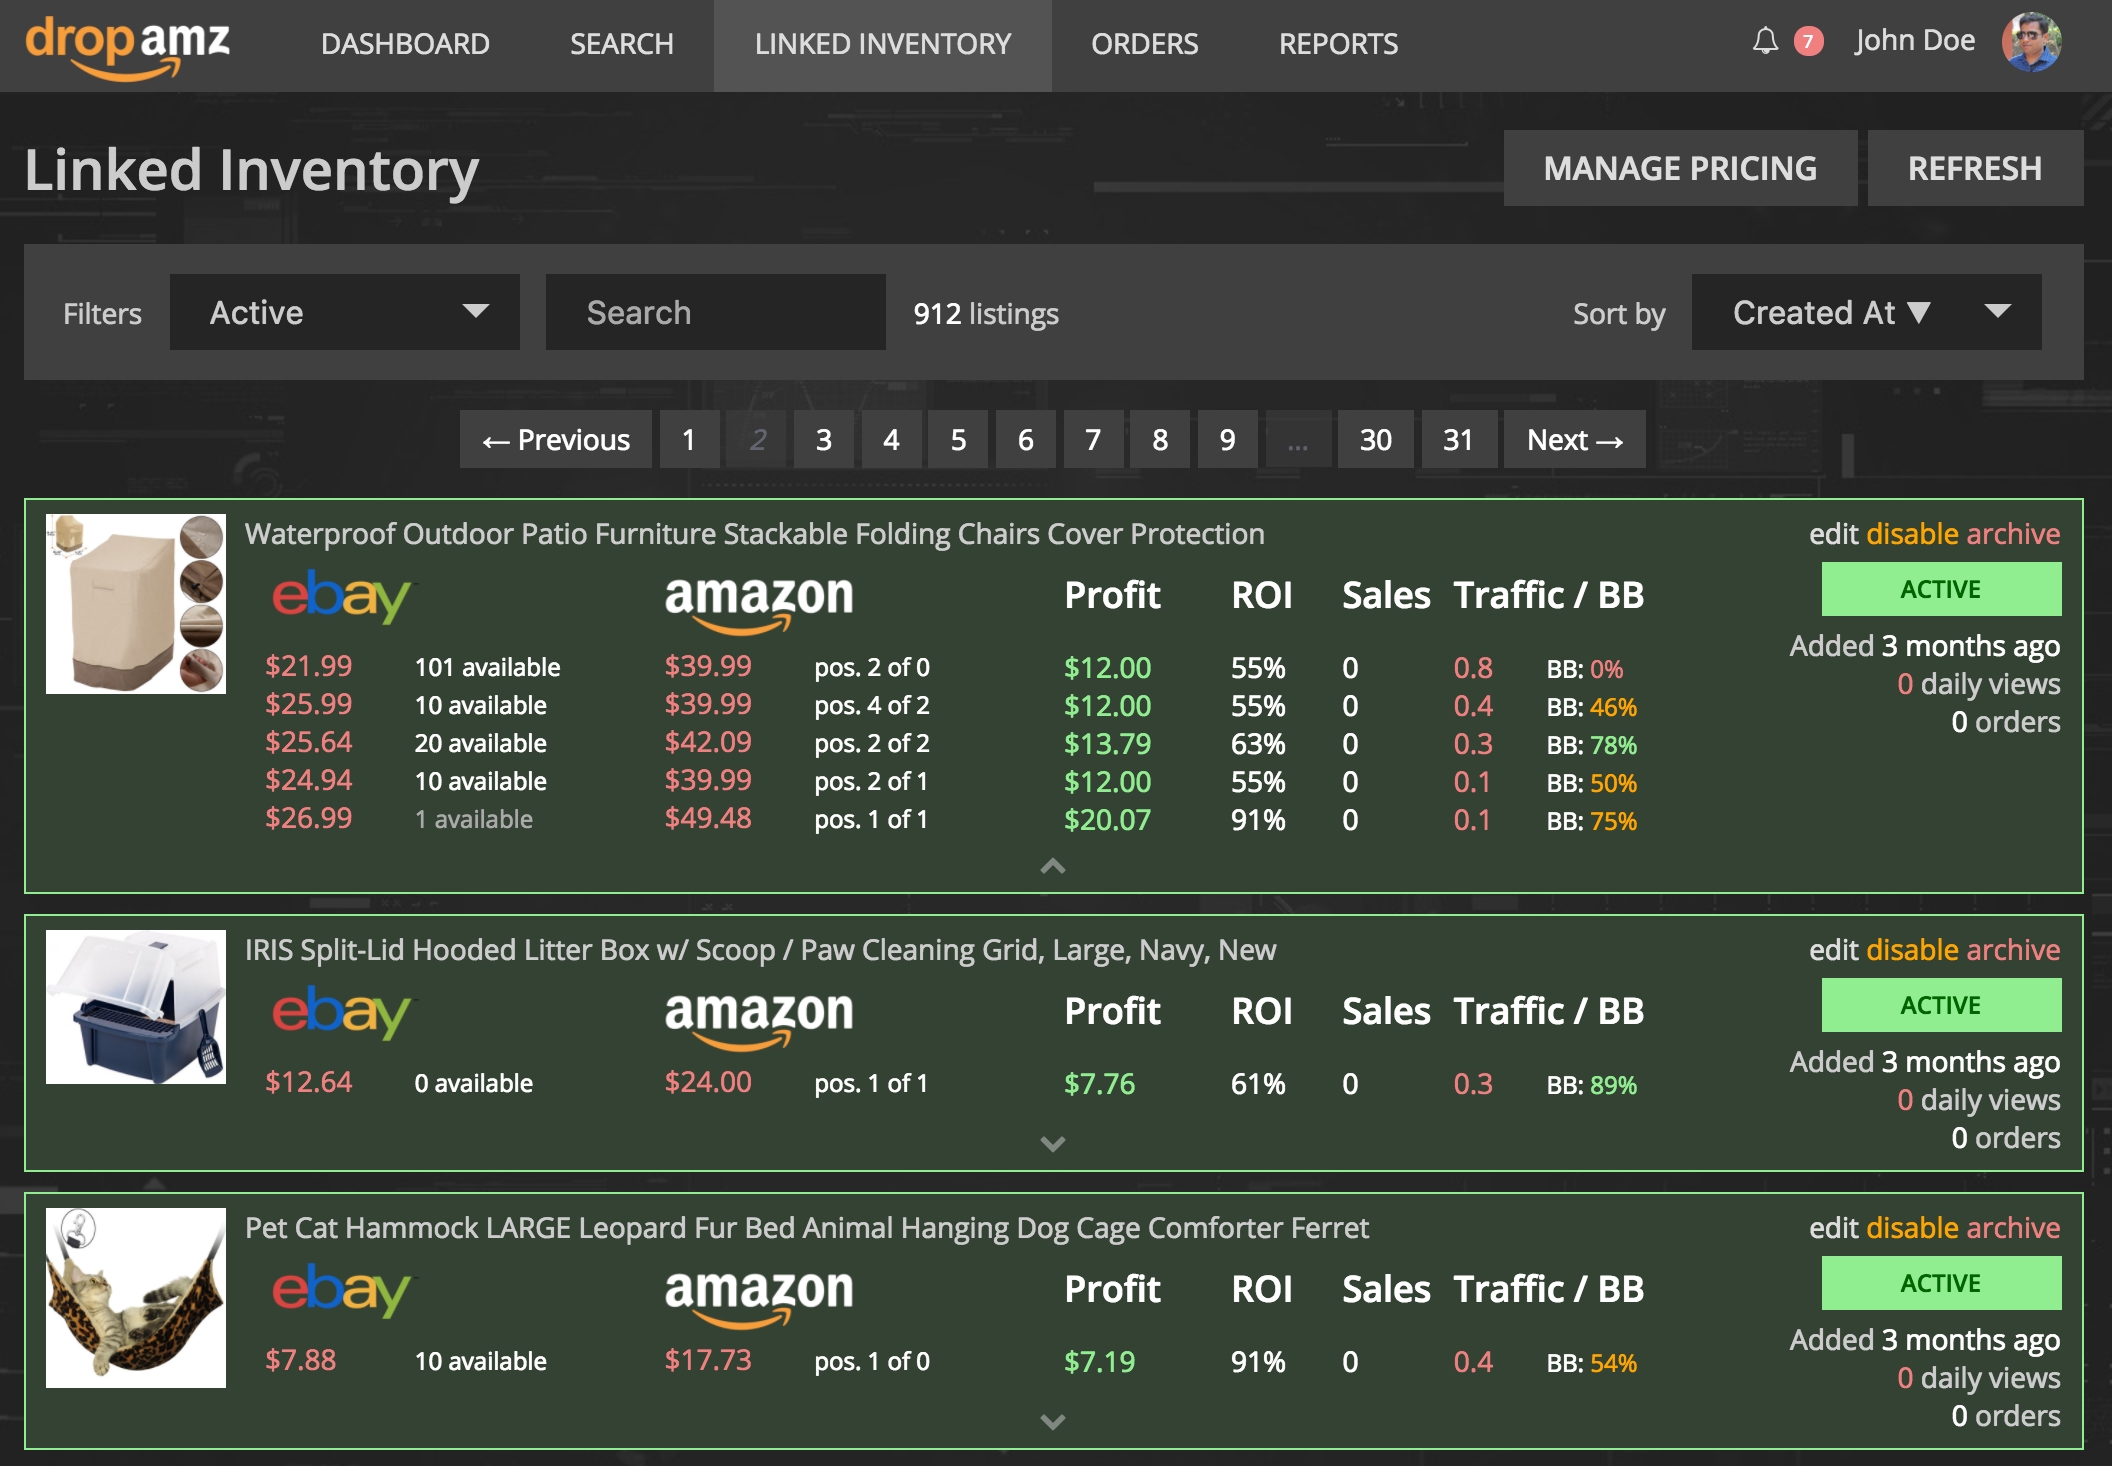Screen dimensions: 2112x1466
Task: Go to page 30 of the listings
Action: [1375, 439]
